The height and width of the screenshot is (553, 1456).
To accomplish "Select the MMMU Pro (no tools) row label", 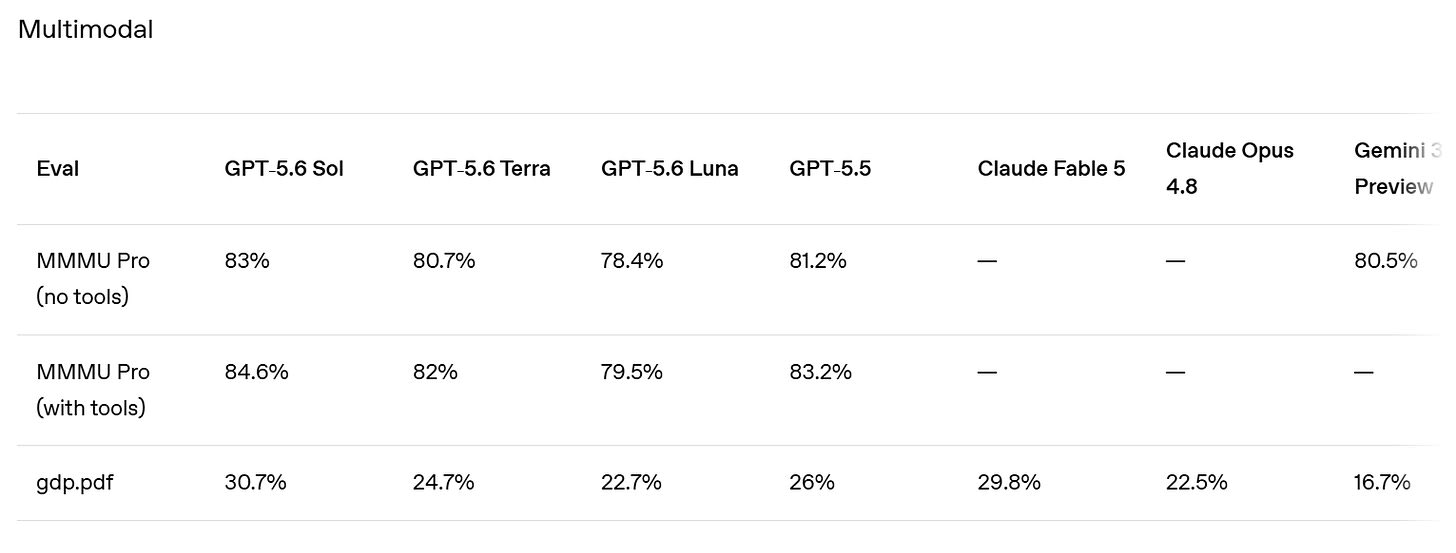I will [x=93, y=279].
